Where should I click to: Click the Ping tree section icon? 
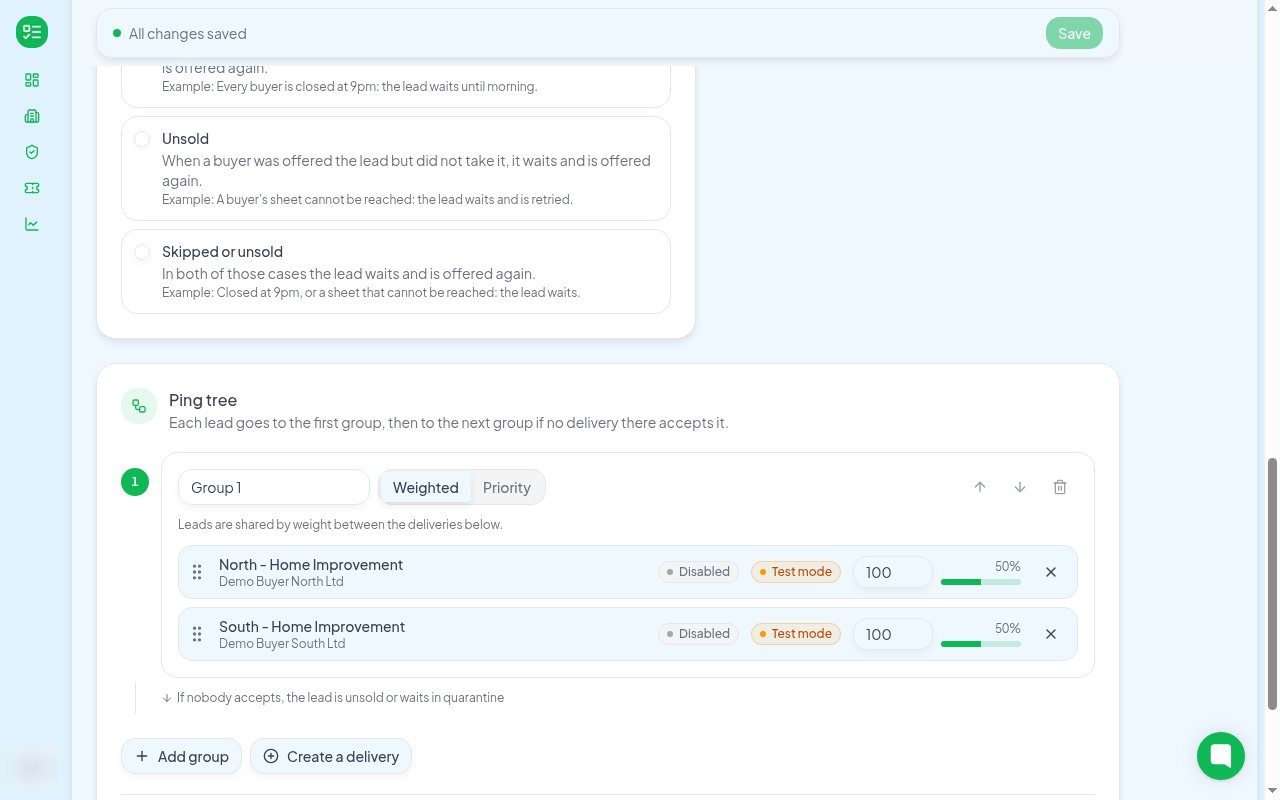pos(139,406)
